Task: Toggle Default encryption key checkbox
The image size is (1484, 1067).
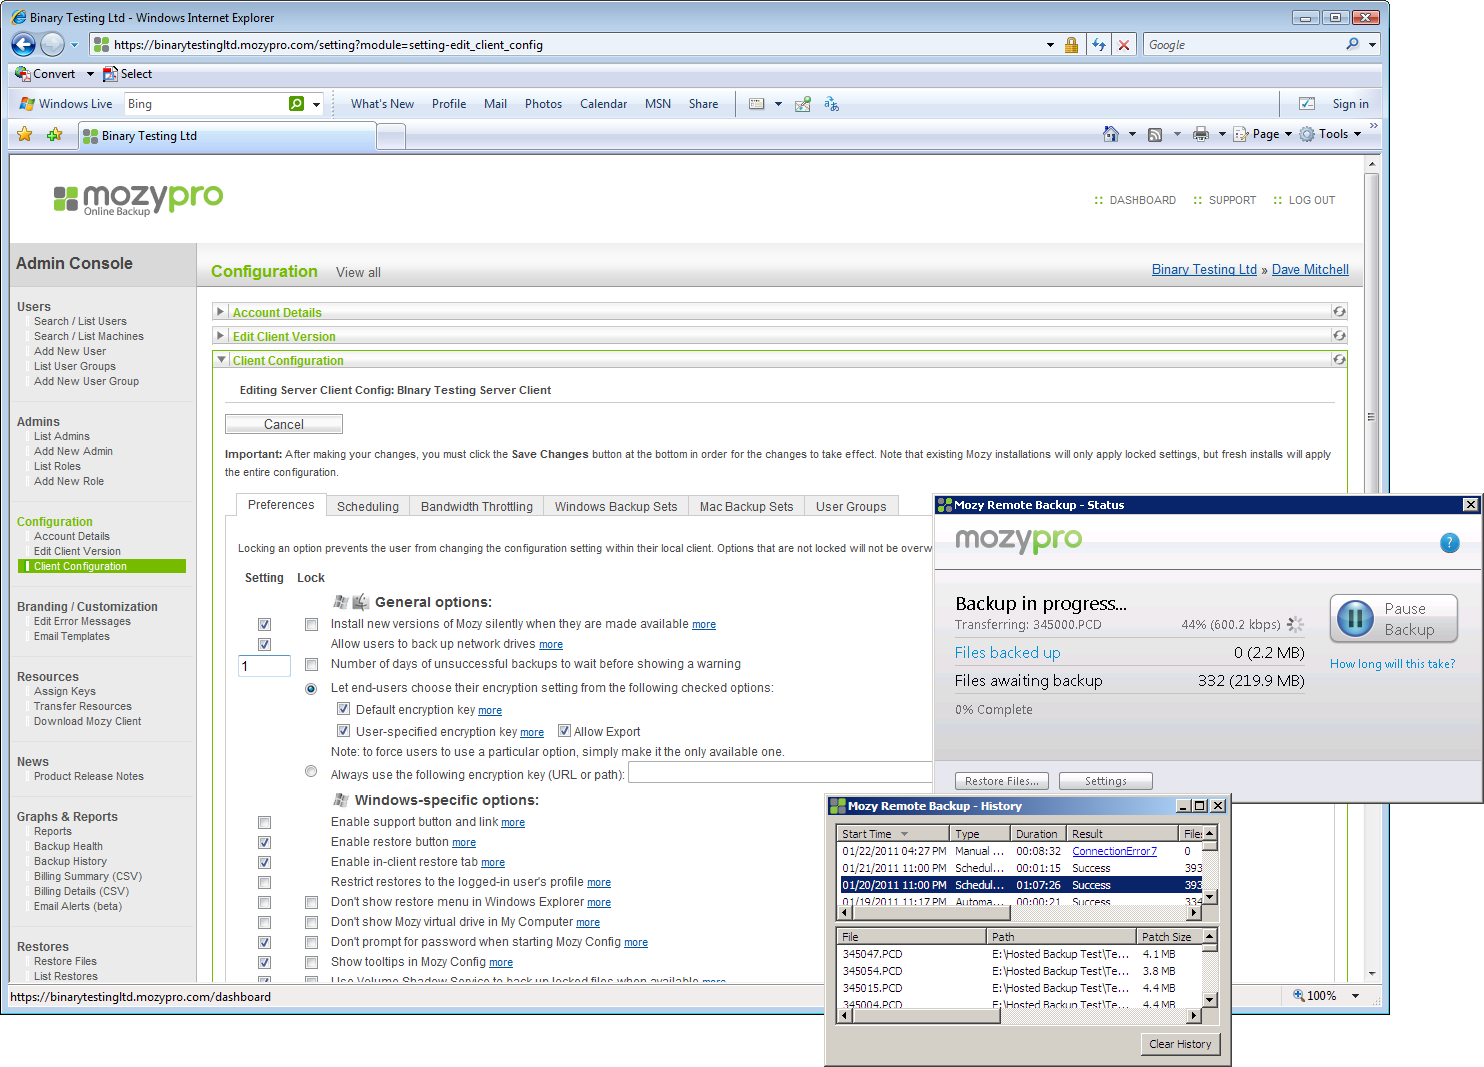Action: 343,709
